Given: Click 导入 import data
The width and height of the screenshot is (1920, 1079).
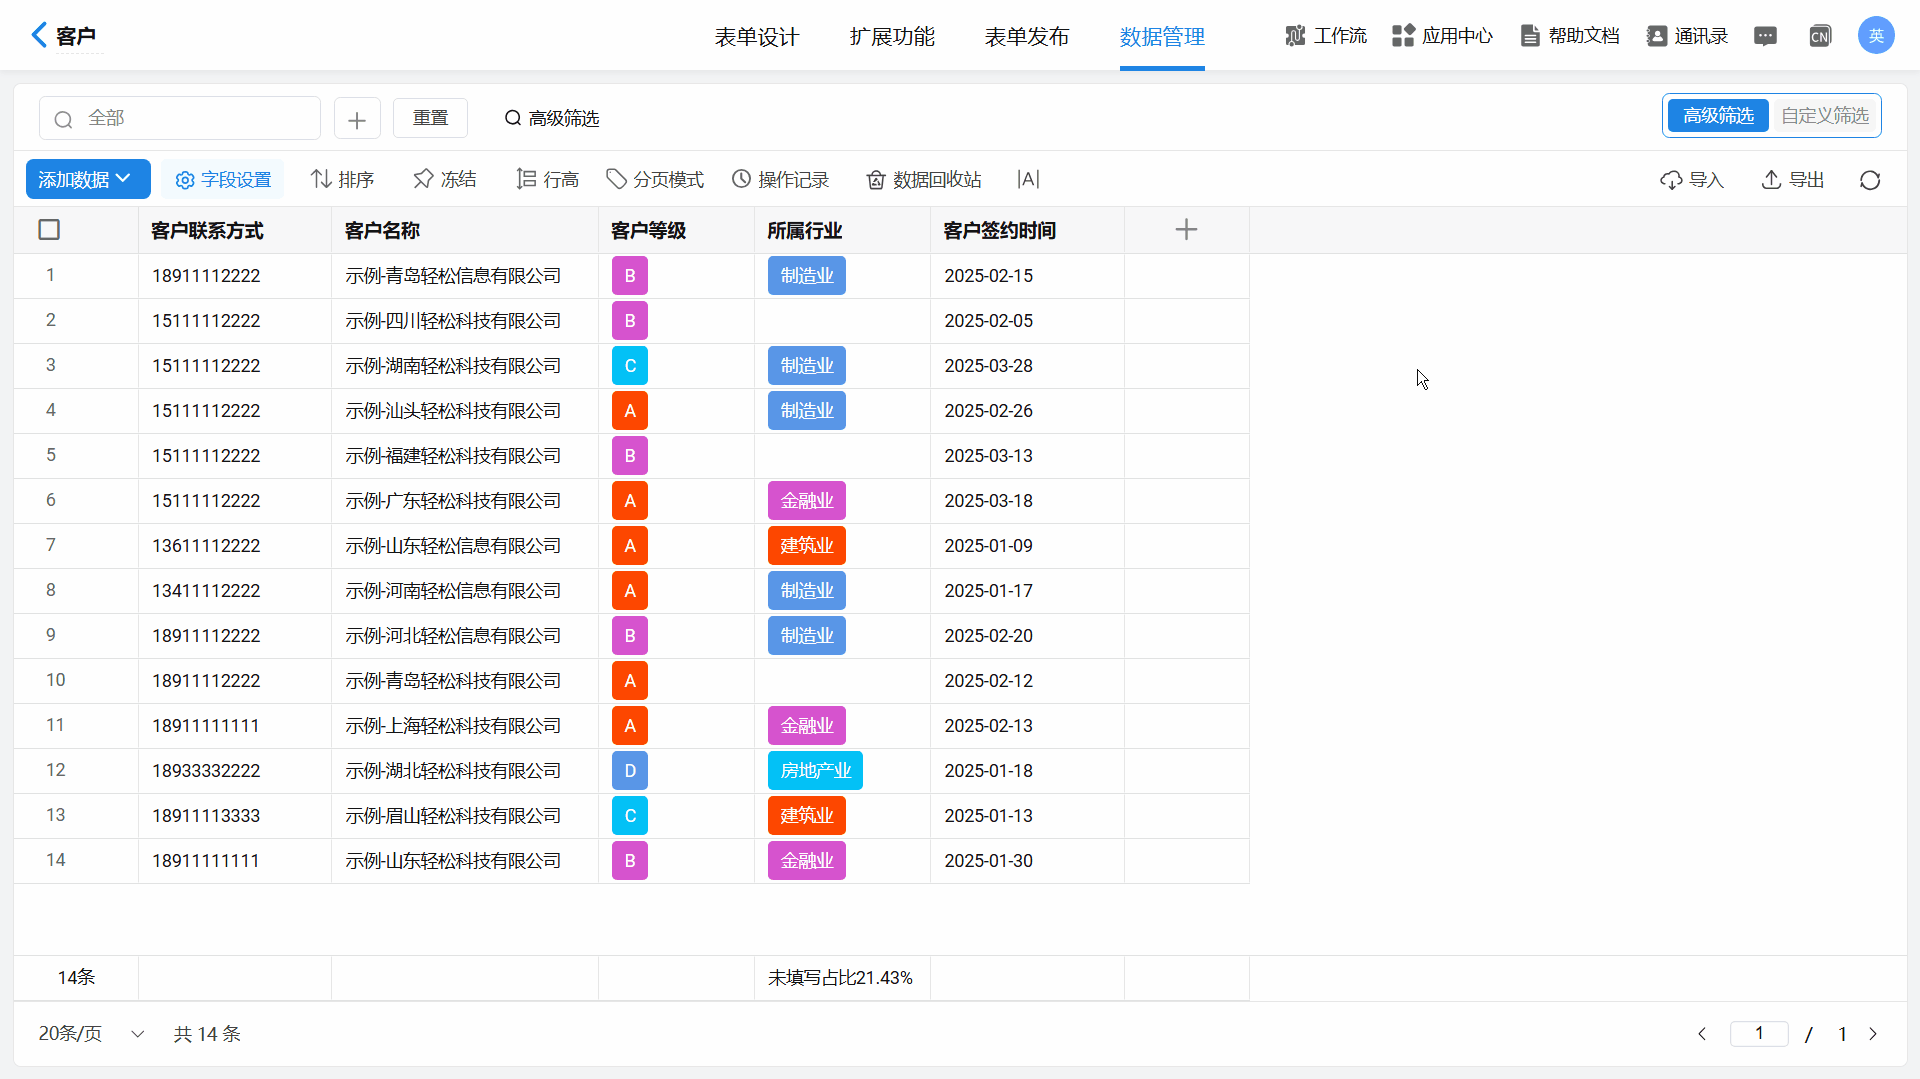Looking at the screenshot, I should click(1692, 180).
